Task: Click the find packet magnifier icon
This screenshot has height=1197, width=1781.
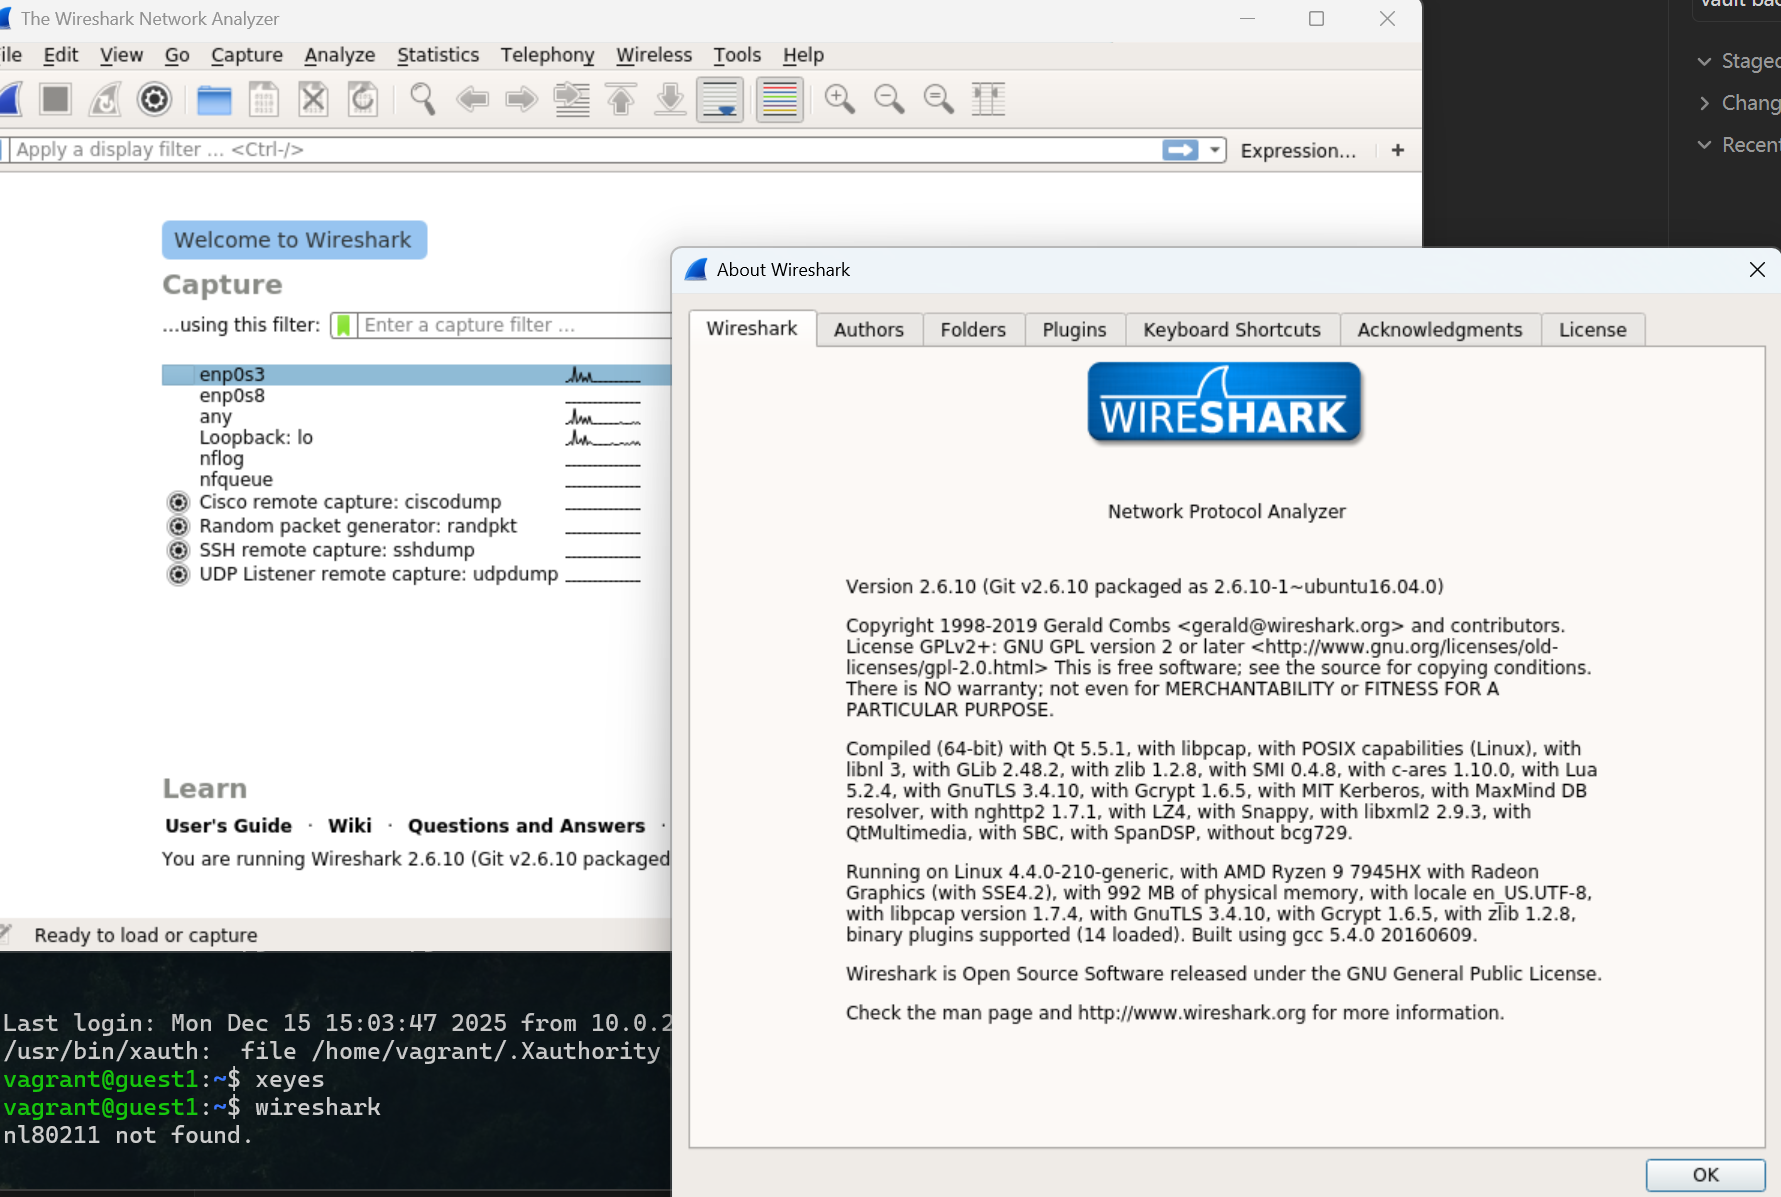Action: click(x=422, y=99)
